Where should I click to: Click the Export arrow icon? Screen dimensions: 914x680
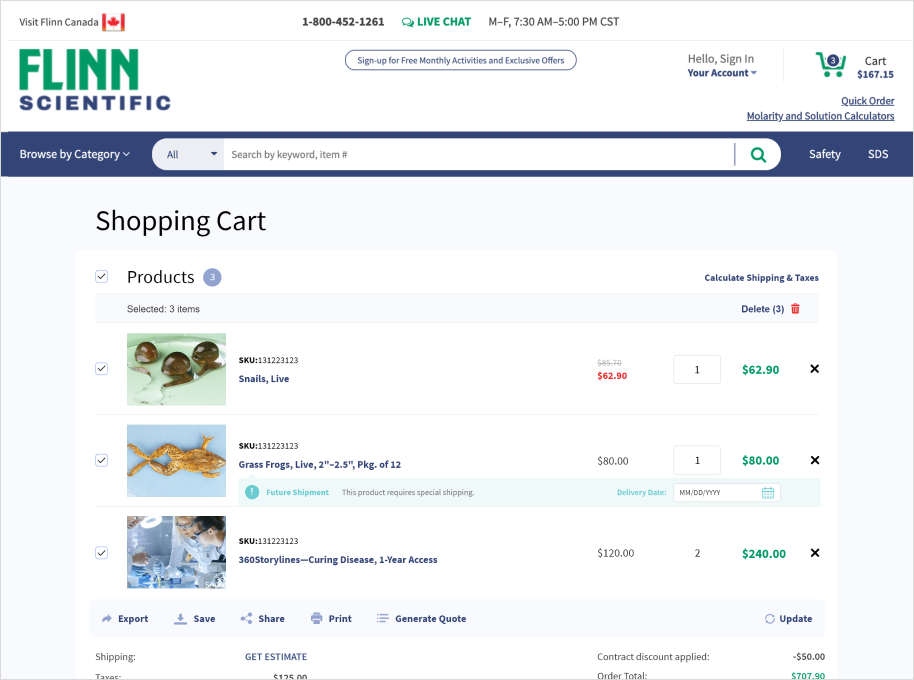[x=107, y=619]
